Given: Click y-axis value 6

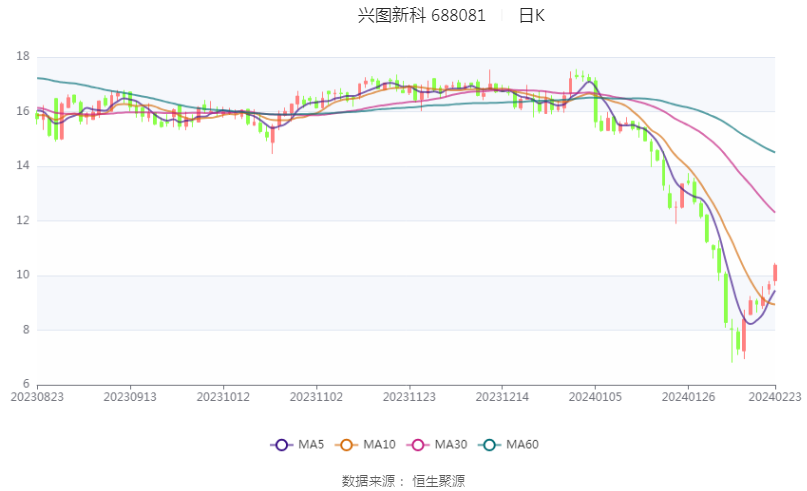Looking at the screenshot, I should coord(26,384).
